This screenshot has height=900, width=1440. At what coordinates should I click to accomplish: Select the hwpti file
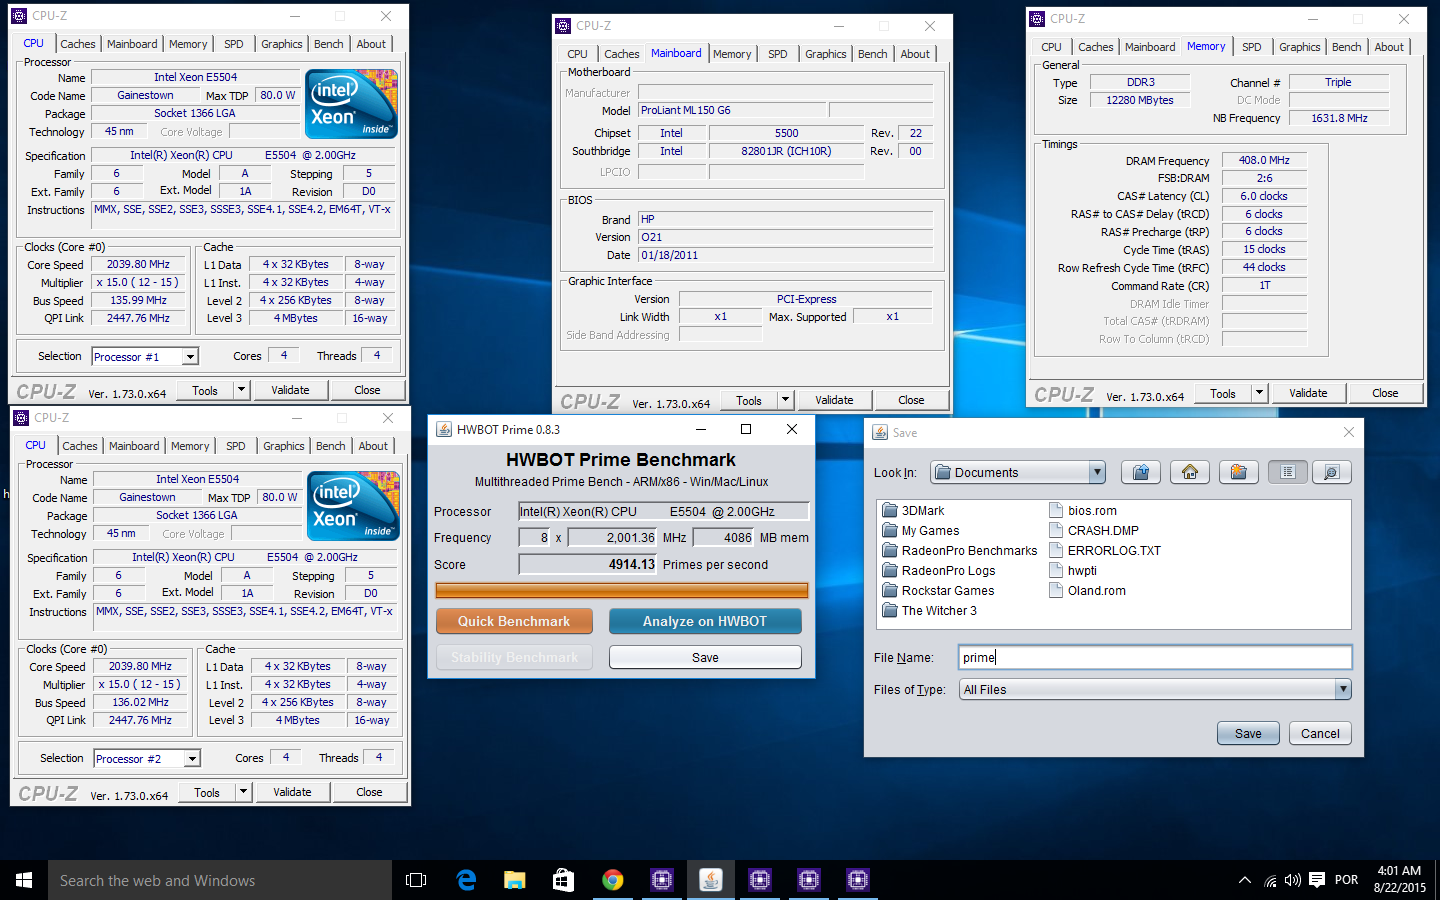(1072, 570)
